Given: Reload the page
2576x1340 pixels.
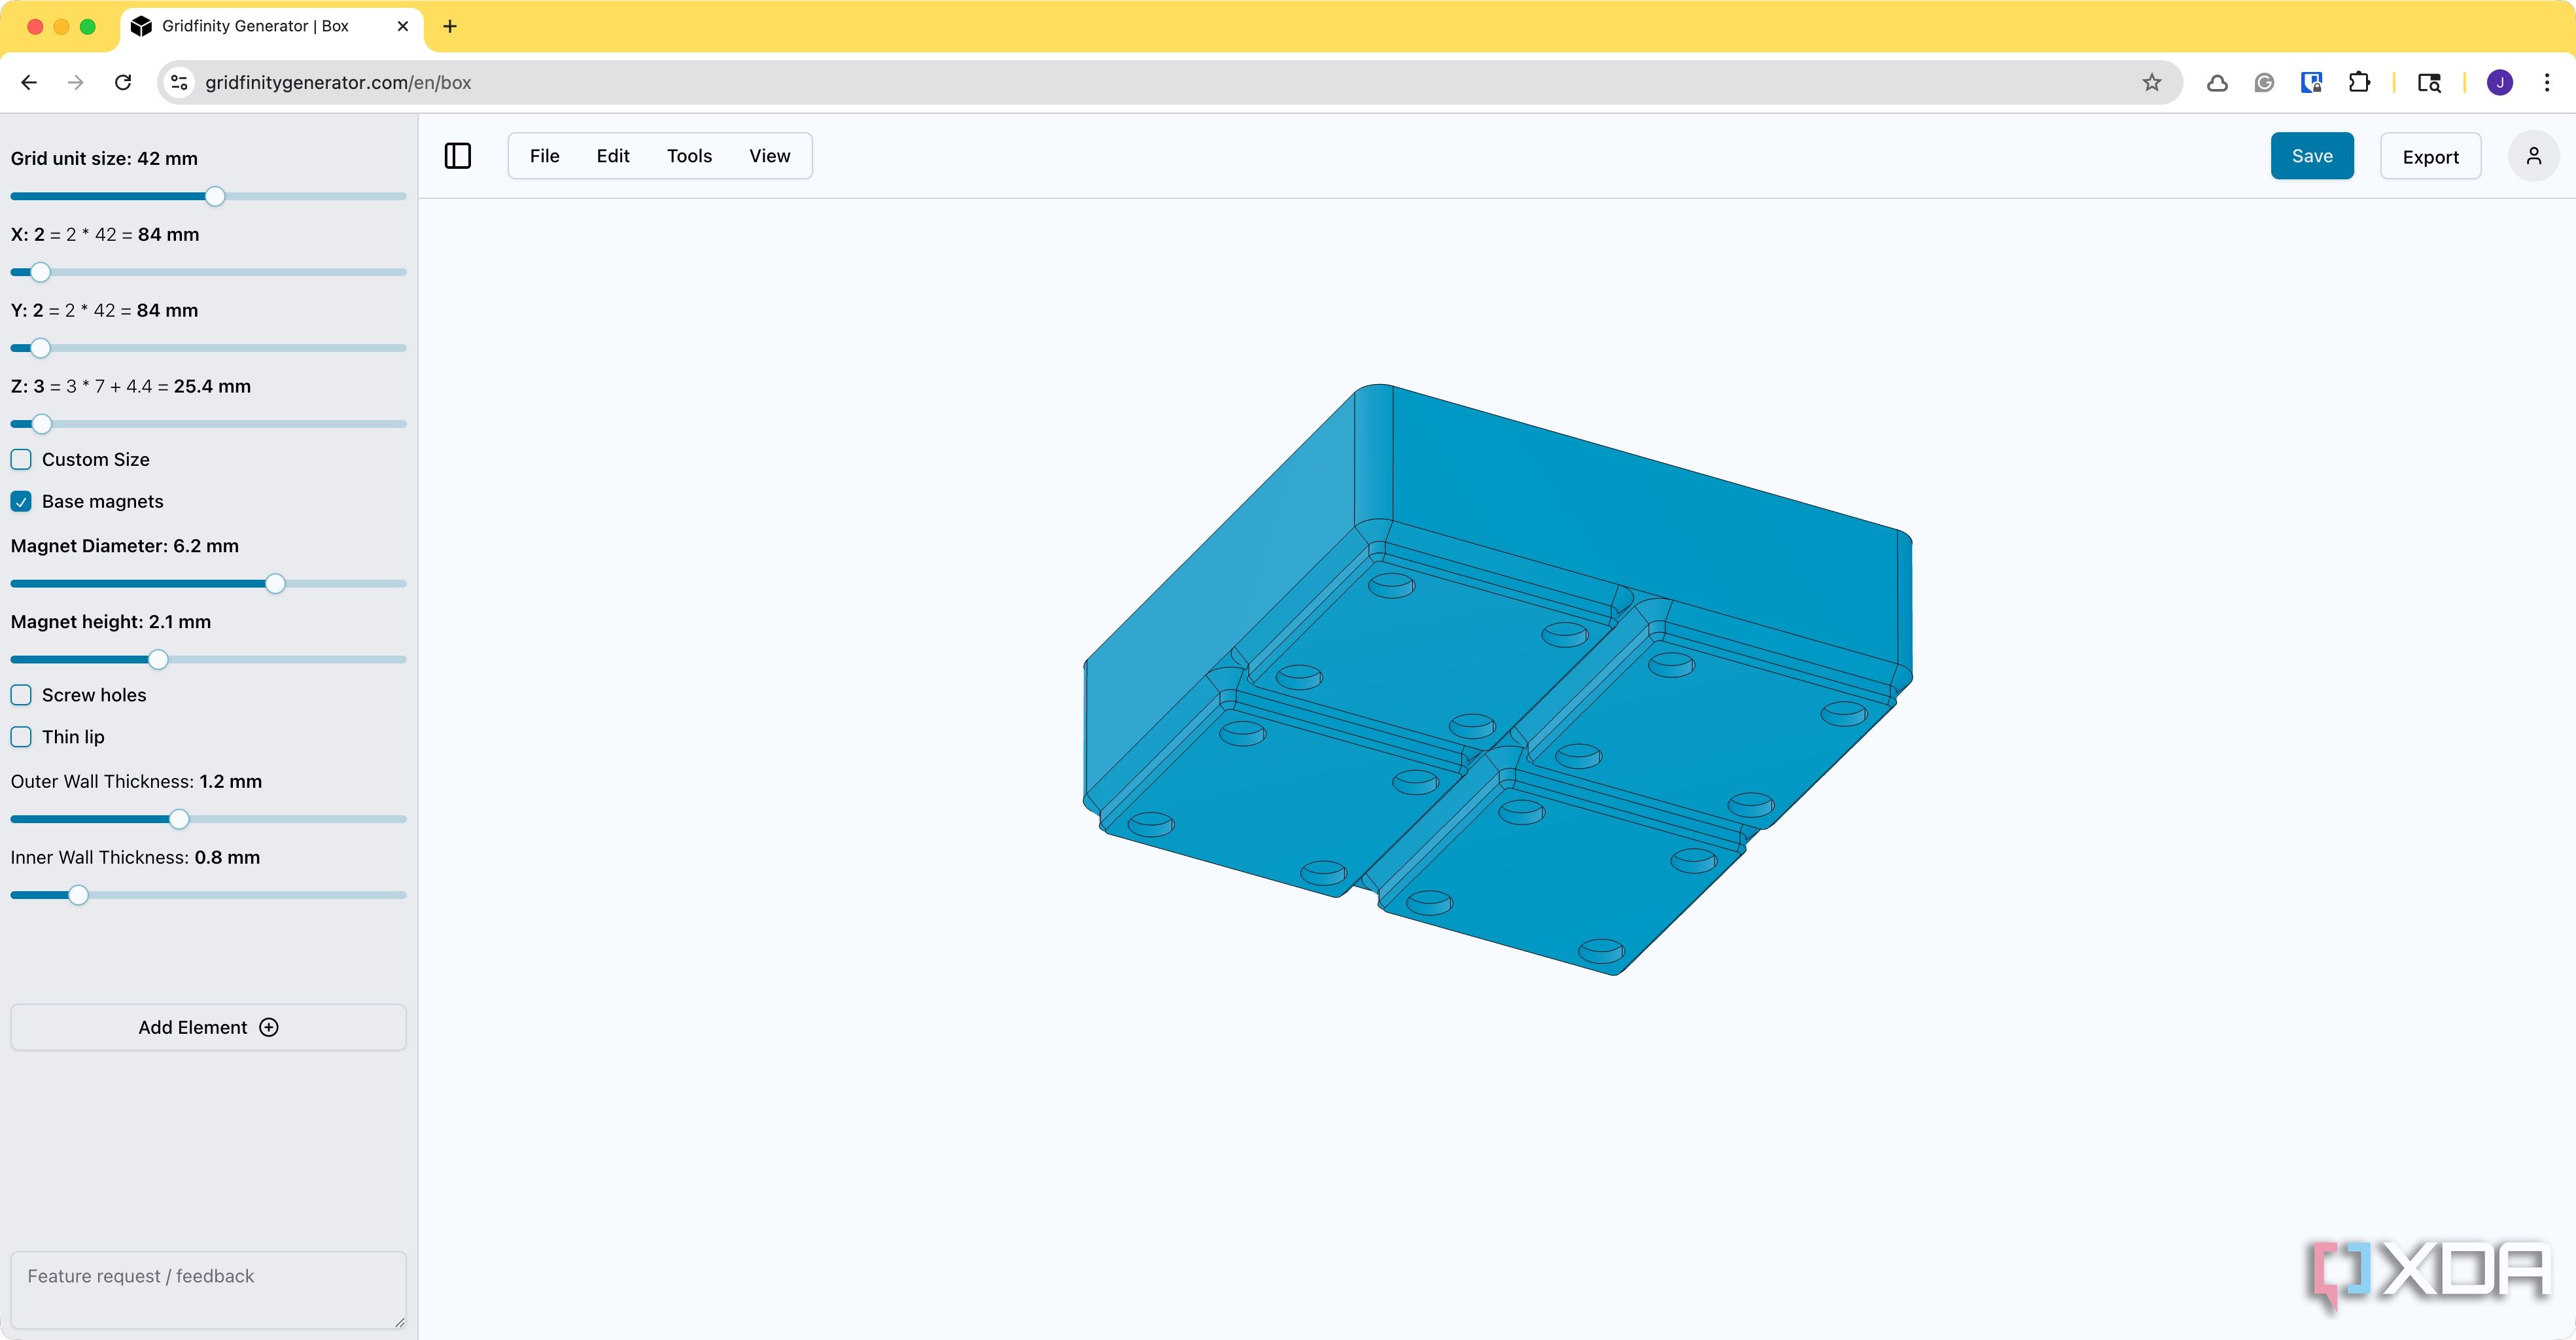Looking at the screenshot, I should click(123, 83).
